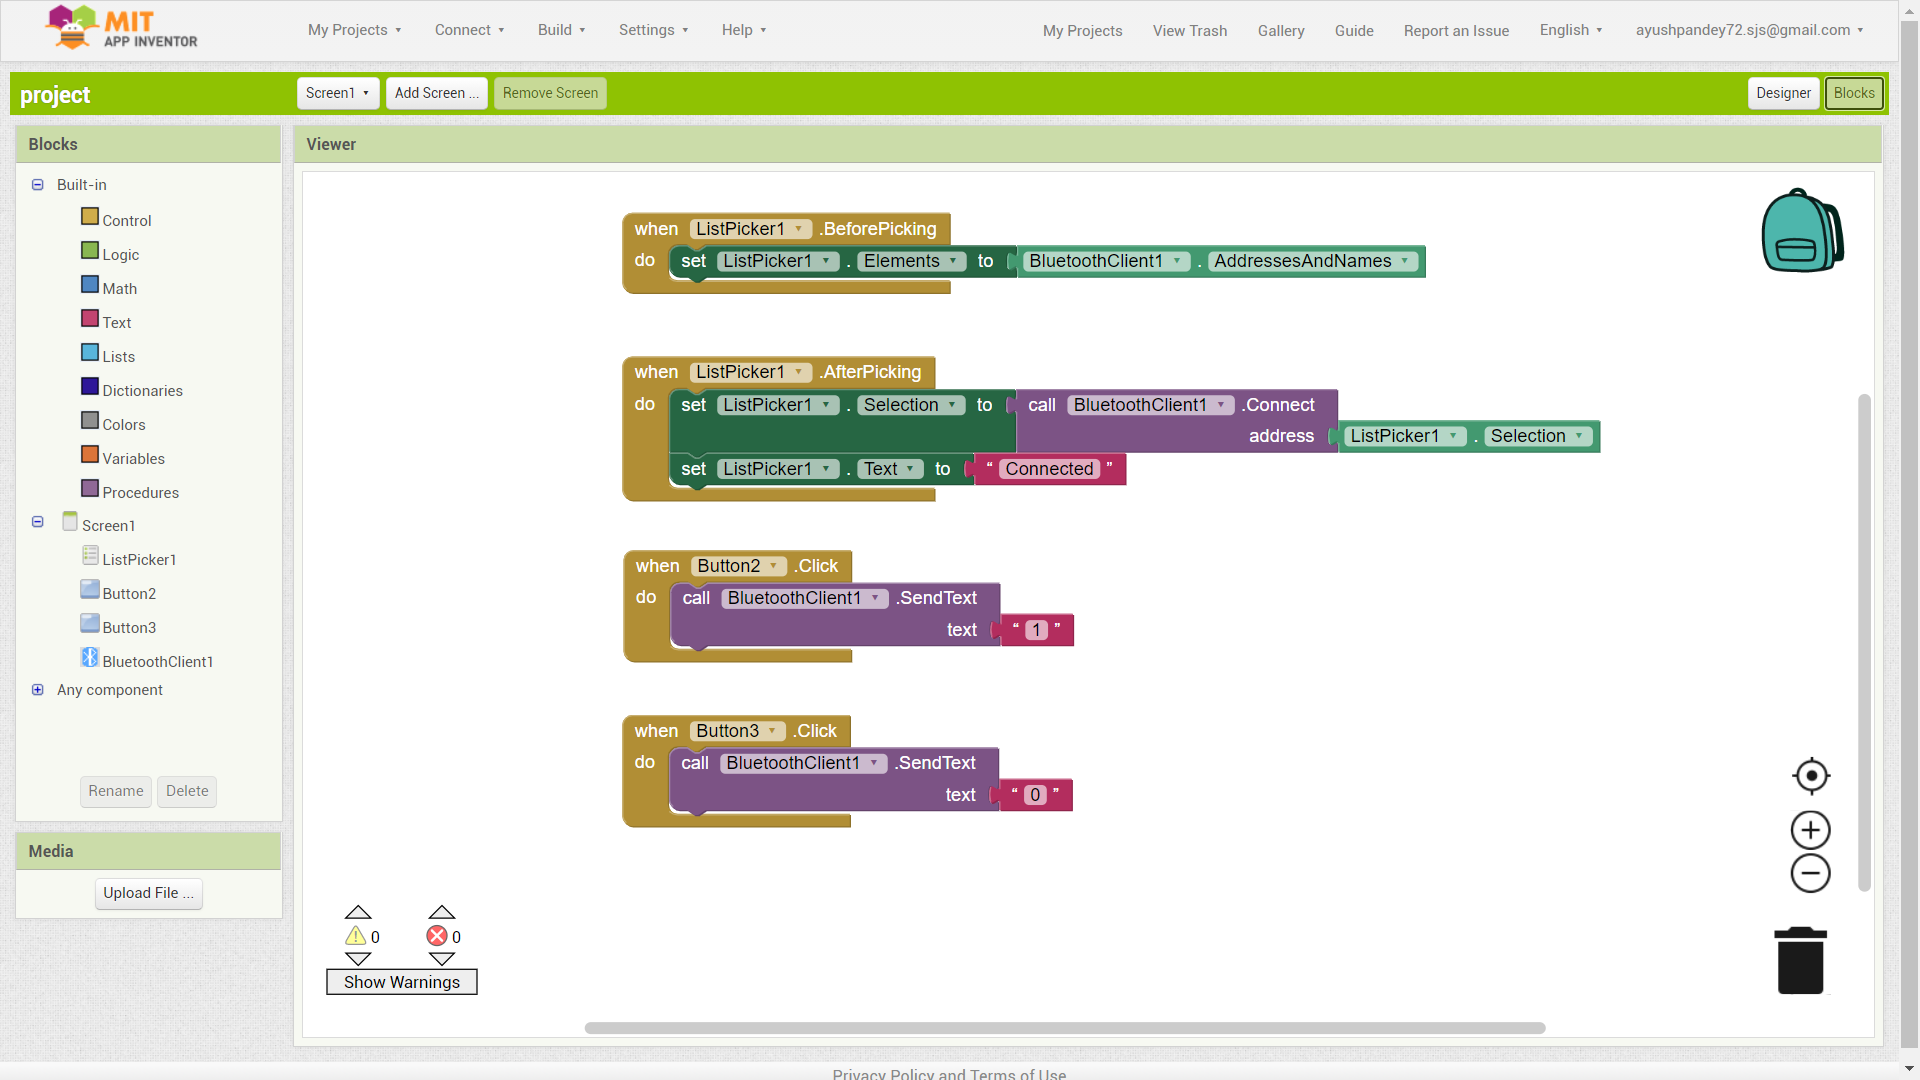Open the Gallery link

[1281, 31]
